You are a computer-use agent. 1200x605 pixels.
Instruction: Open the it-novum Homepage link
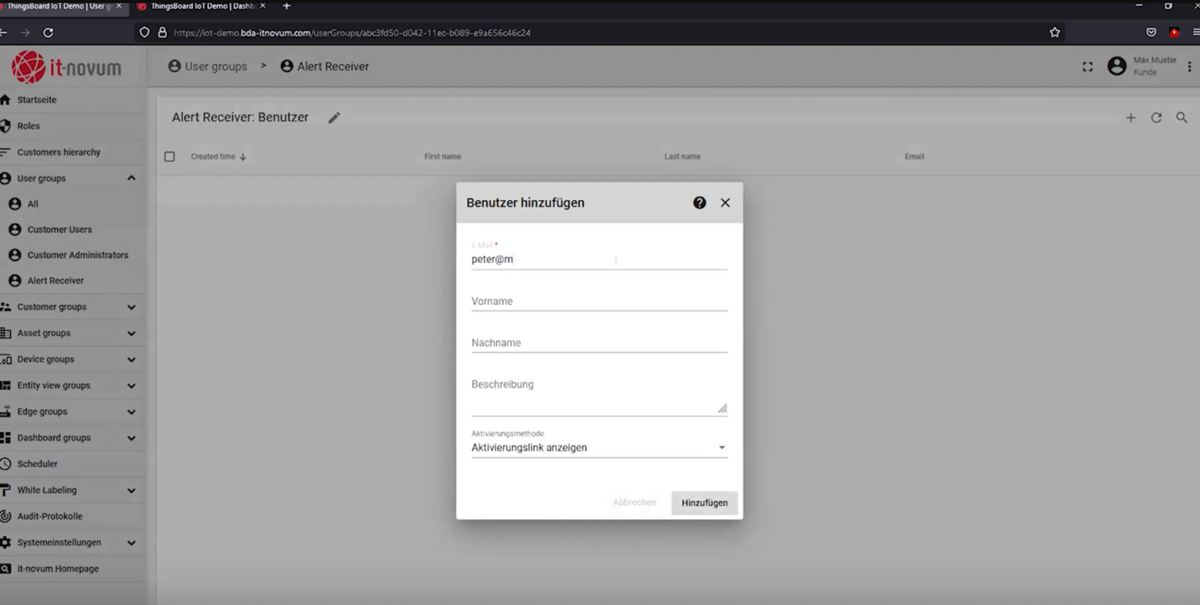click(58, 568)
